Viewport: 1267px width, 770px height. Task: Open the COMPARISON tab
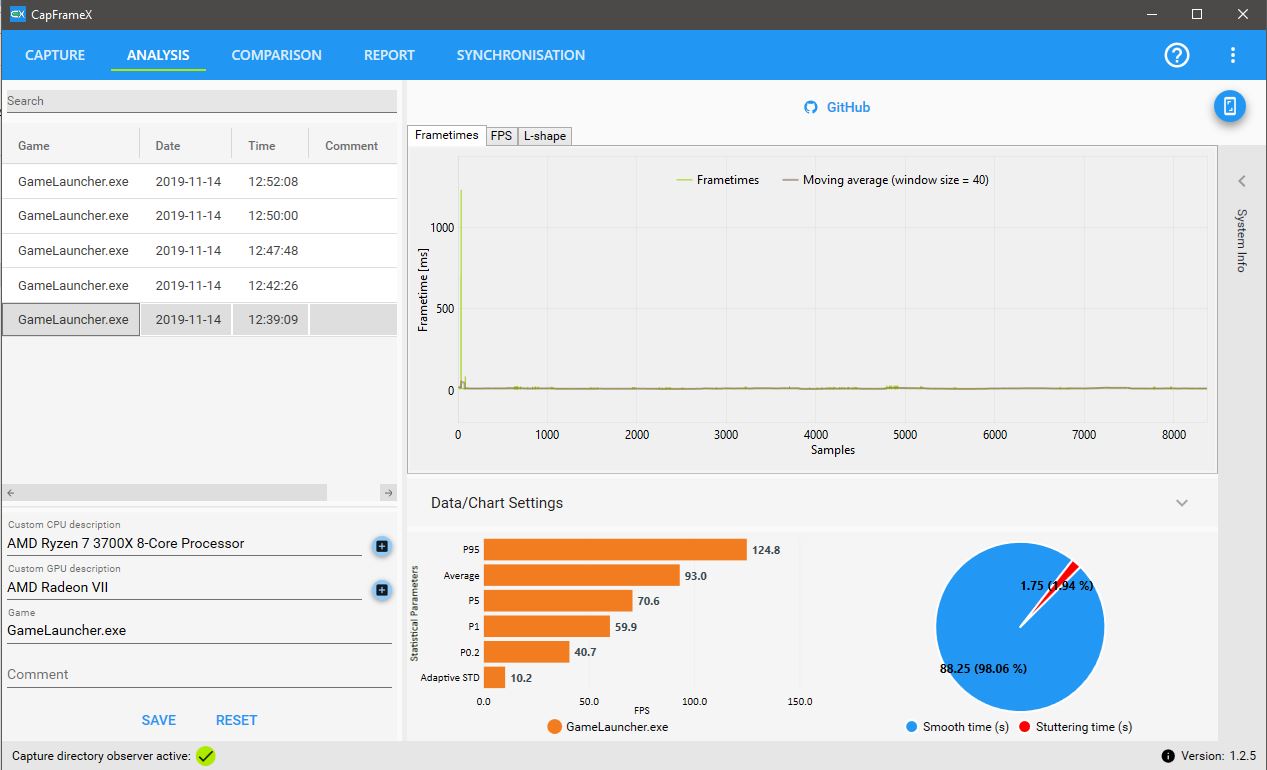pyautogui.click(x=277, y=55)
